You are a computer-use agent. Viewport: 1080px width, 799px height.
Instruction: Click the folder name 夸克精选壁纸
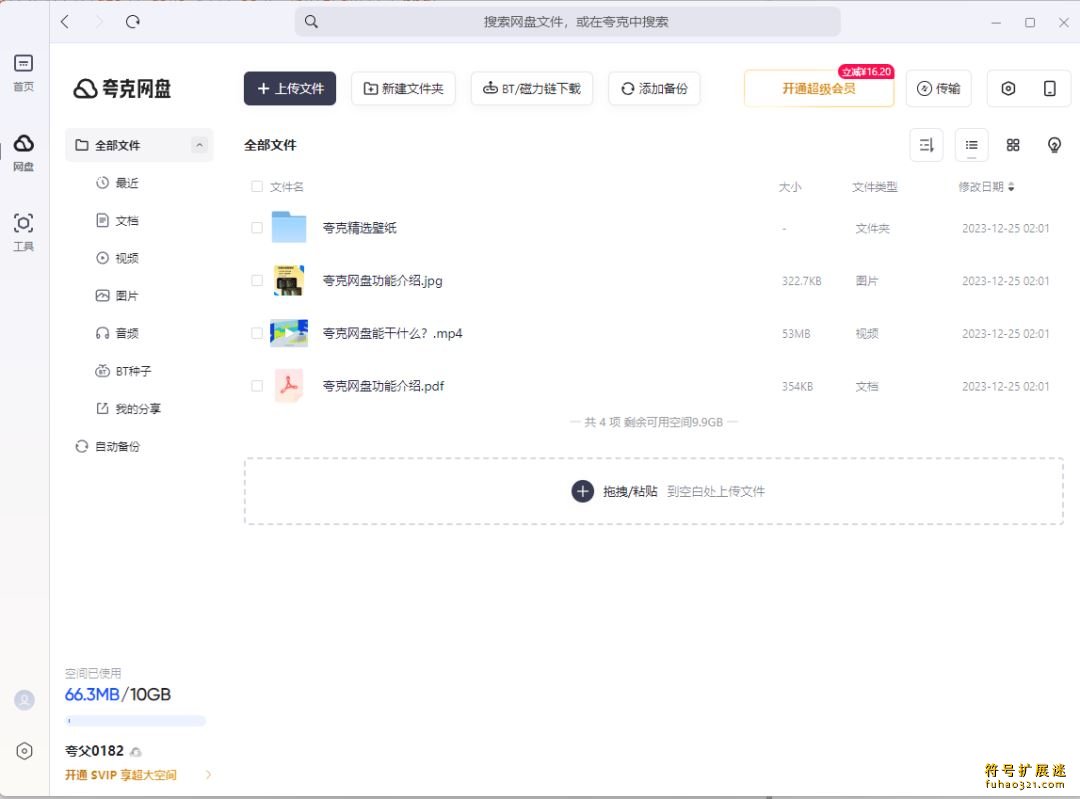coord(360,227)
